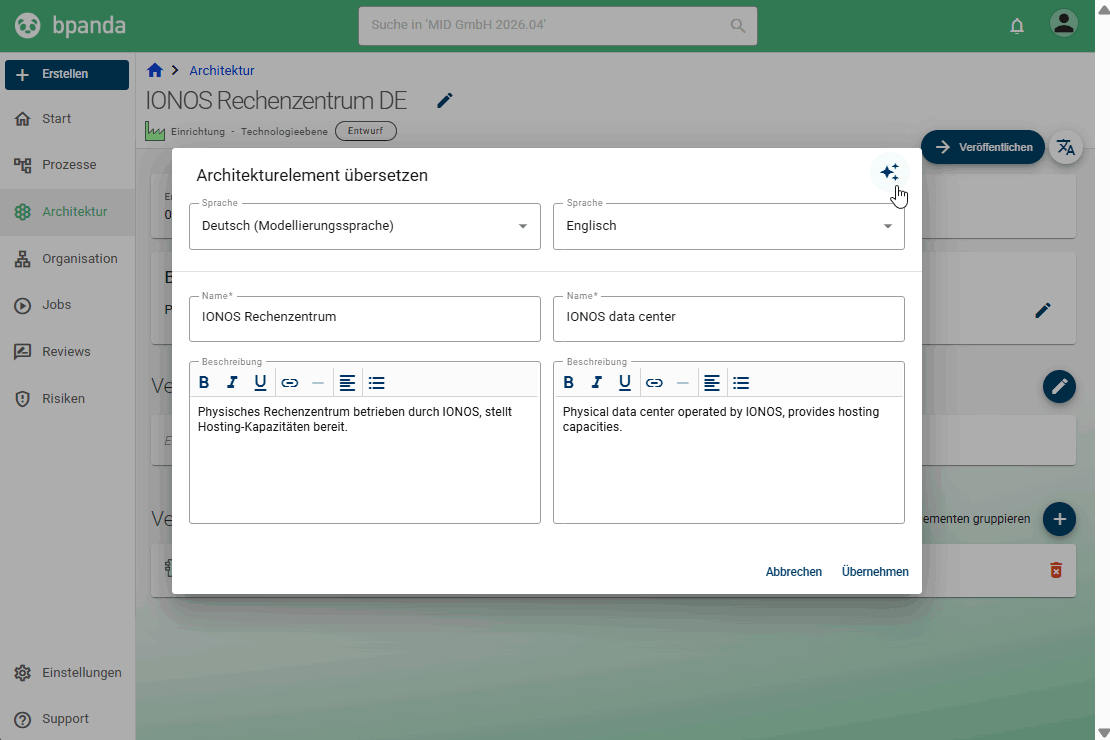The height and width of the screenshot is (740, 1110).
Task: Click the Übernehmen button
Action: pos(875,571)
